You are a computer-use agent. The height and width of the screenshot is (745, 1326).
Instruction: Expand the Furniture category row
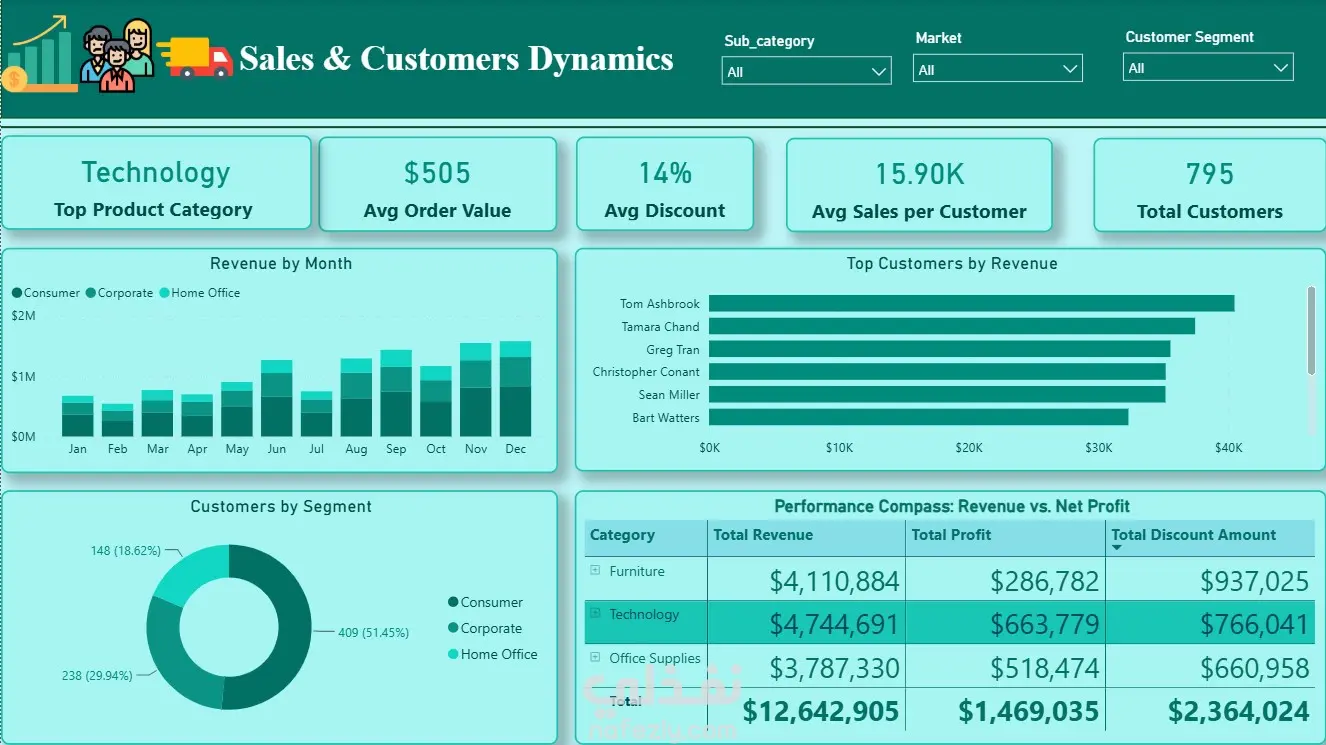click(595, 571)
